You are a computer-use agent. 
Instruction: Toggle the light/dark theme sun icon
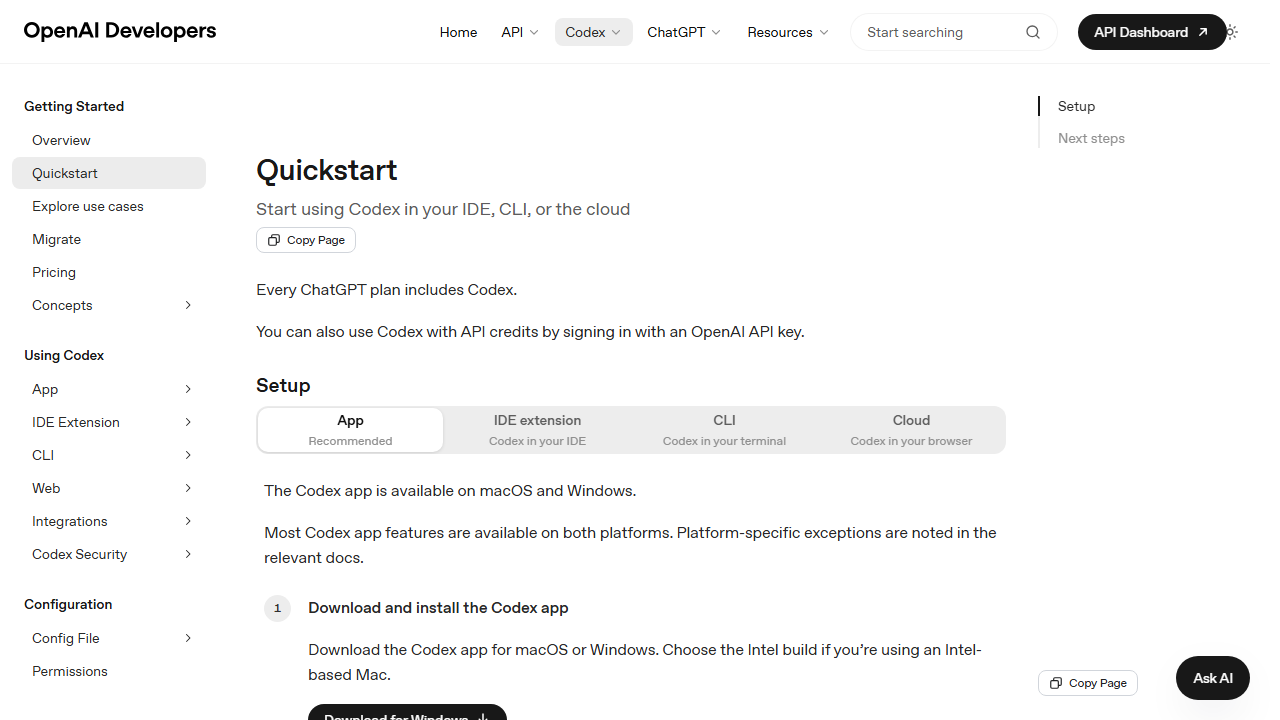pyautogui.click(x=1231, y=32)
